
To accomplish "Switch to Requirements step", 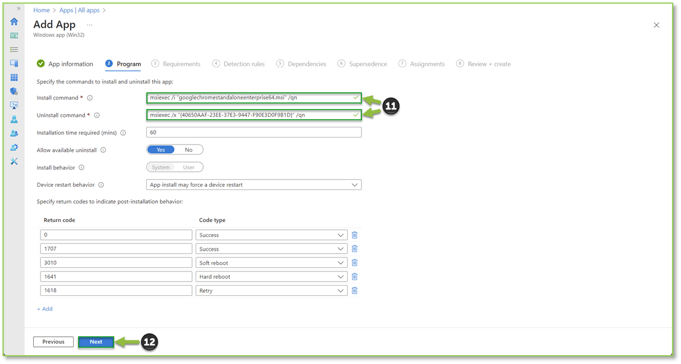I will [176, 64].
